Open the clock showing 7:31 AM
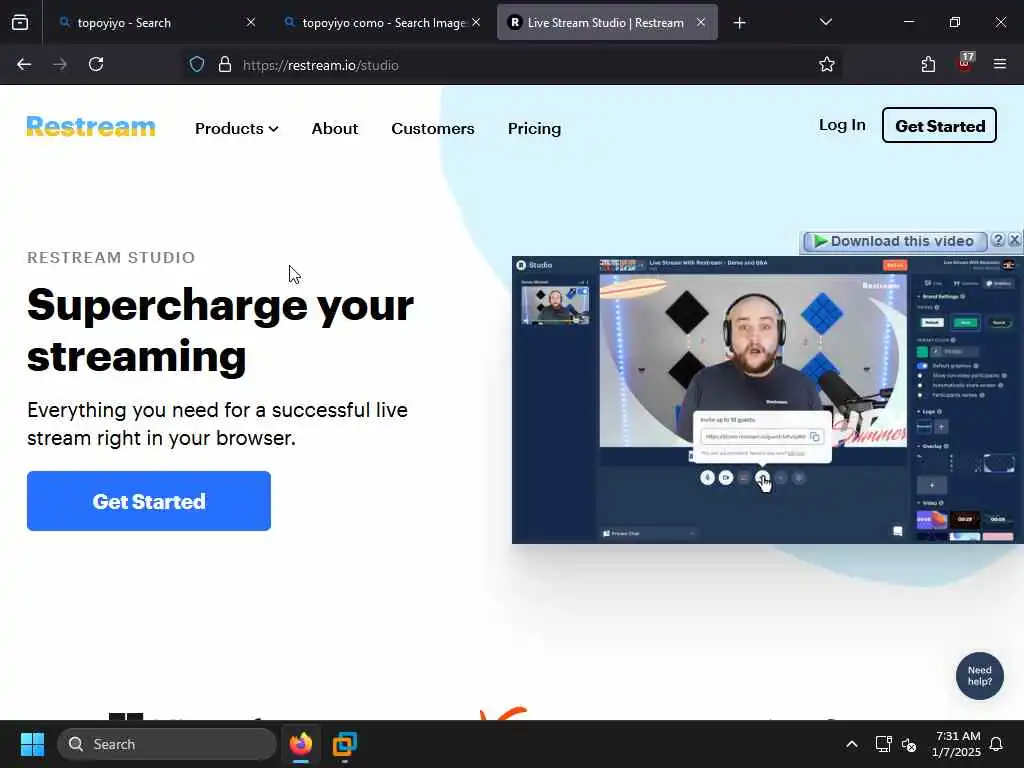 pos(957,744)
